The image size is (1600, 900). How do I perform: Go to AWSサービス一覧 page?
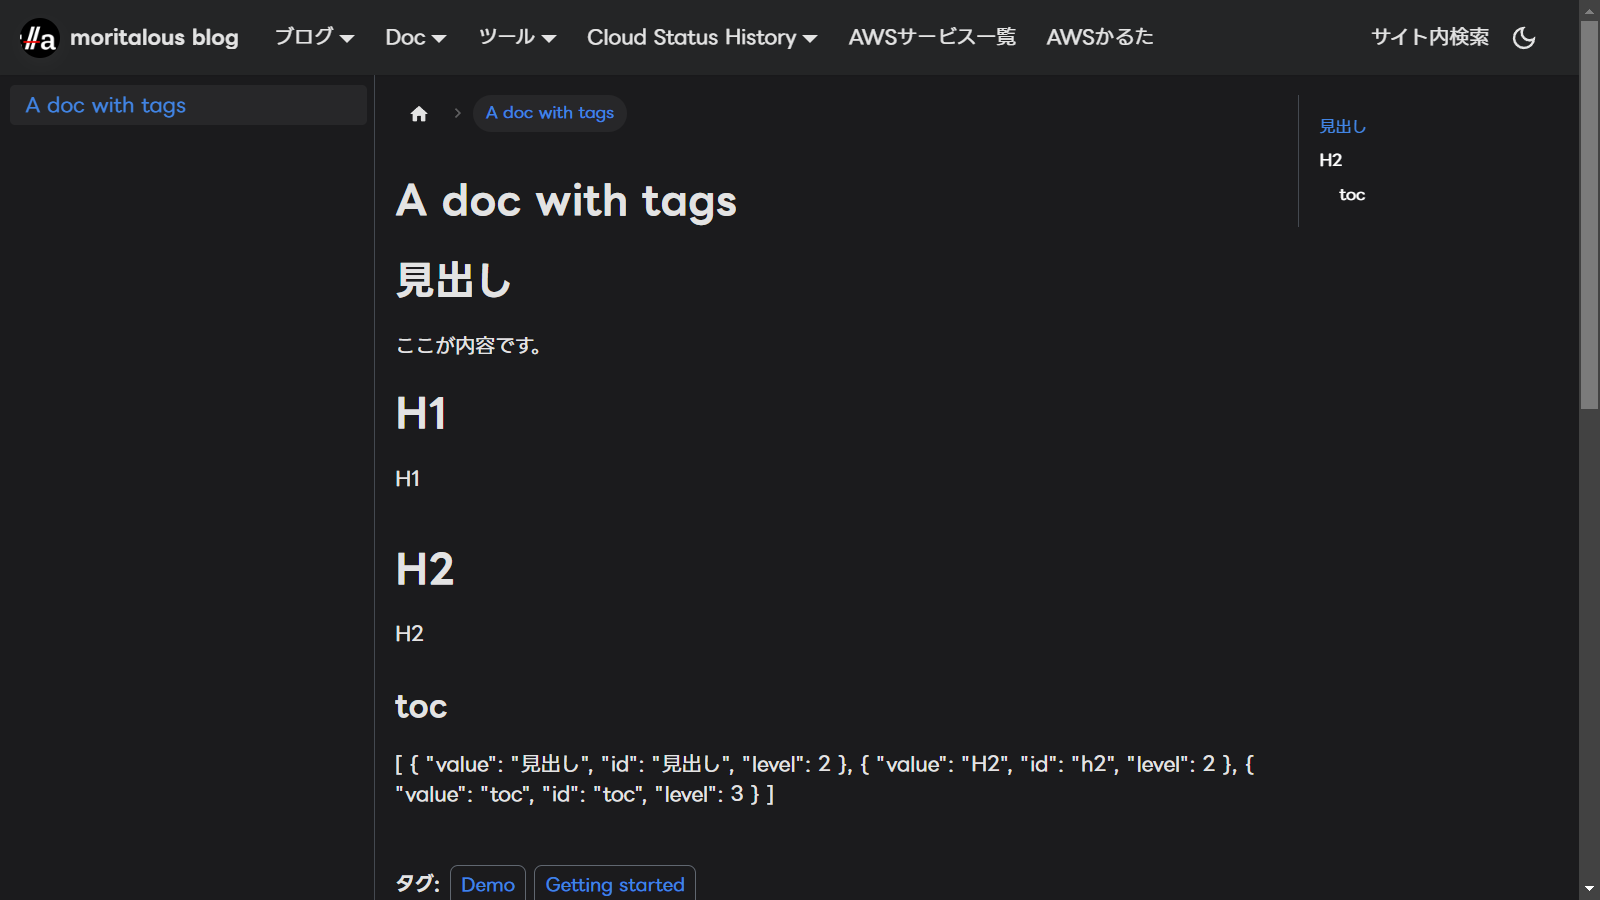pyautogui.click(x=932, y=38)
